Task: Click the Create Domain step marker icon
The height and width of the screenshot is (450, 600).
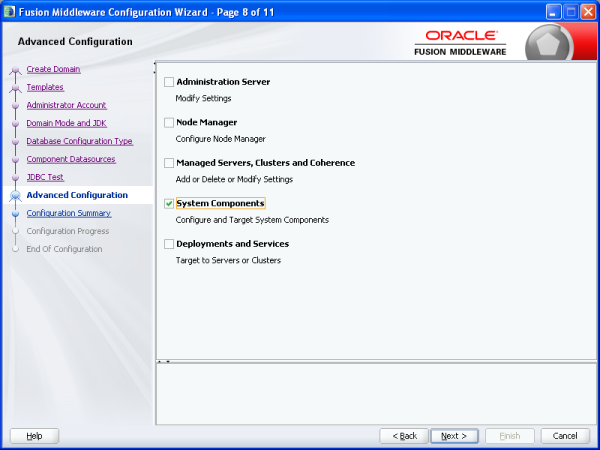Action: (15, 70)
